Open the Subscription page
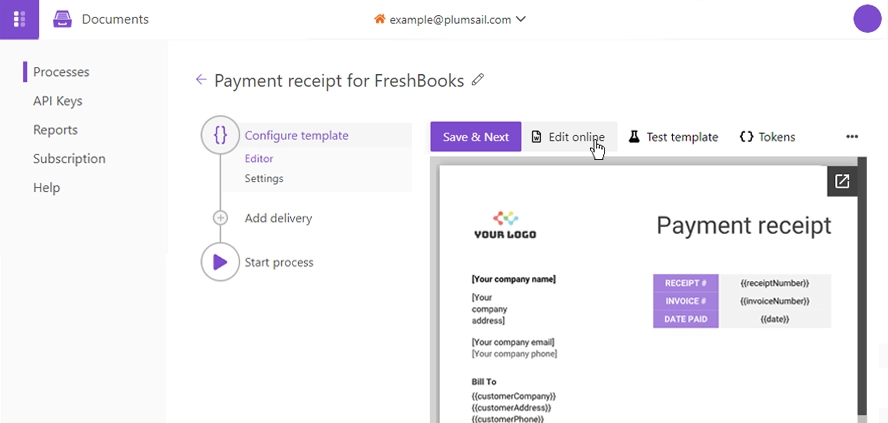The image size is (888, 423). (x=69, y=159)
